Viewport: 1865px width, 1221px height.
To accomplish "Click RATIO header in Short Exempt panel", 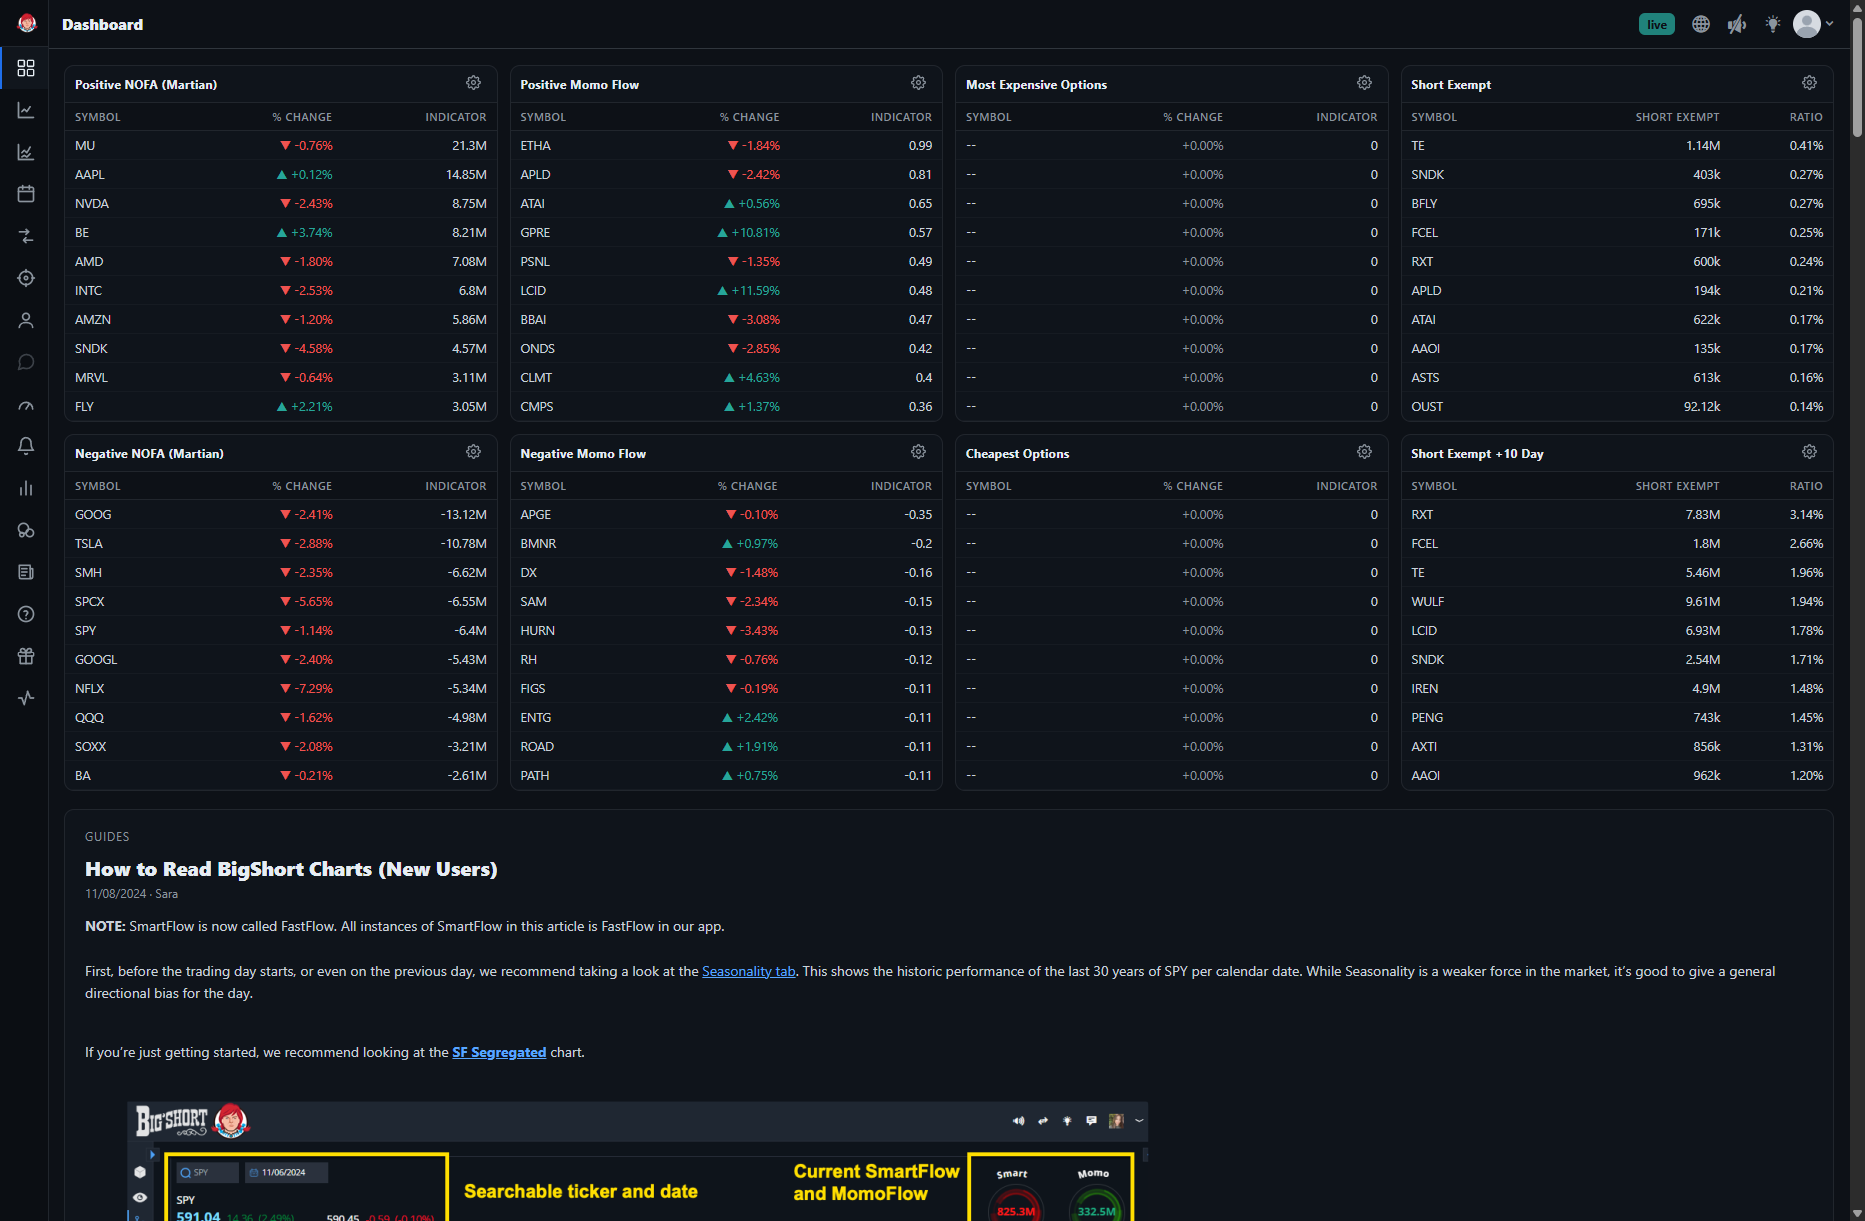I will coord(1806,117).
